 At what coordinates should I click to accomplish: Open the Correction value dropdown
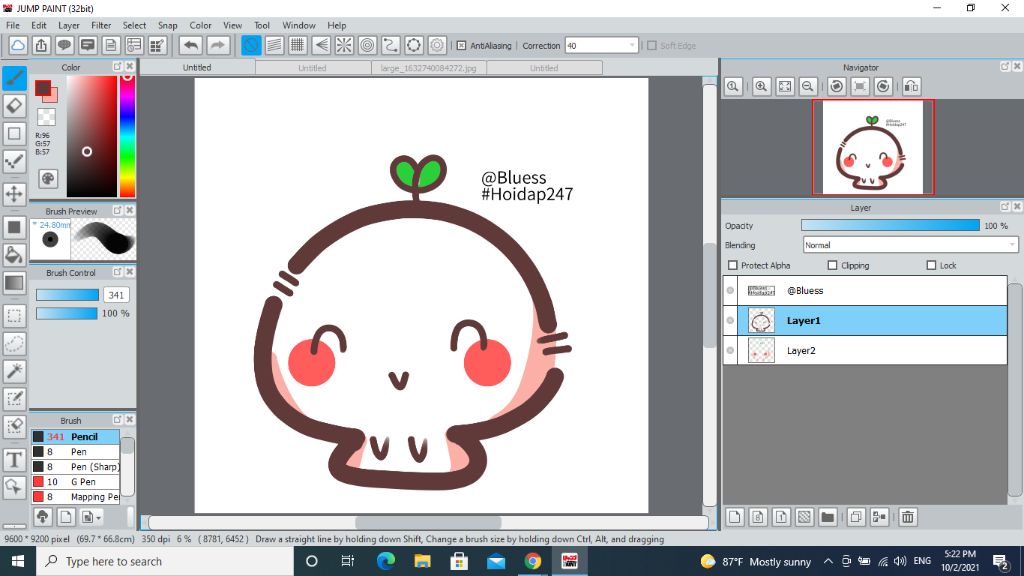pyautogui.click(x=632, y=46)
